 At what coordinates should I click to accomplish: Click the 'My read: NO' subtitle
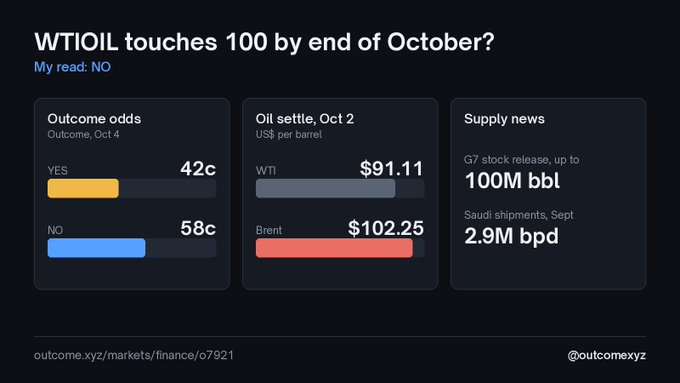click(x=72, y=67)
